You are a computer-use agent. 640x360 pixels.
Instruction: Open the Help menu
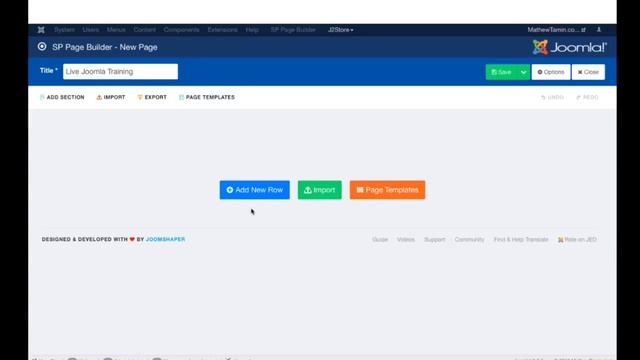pyautogui.click(x=252, y=30)
